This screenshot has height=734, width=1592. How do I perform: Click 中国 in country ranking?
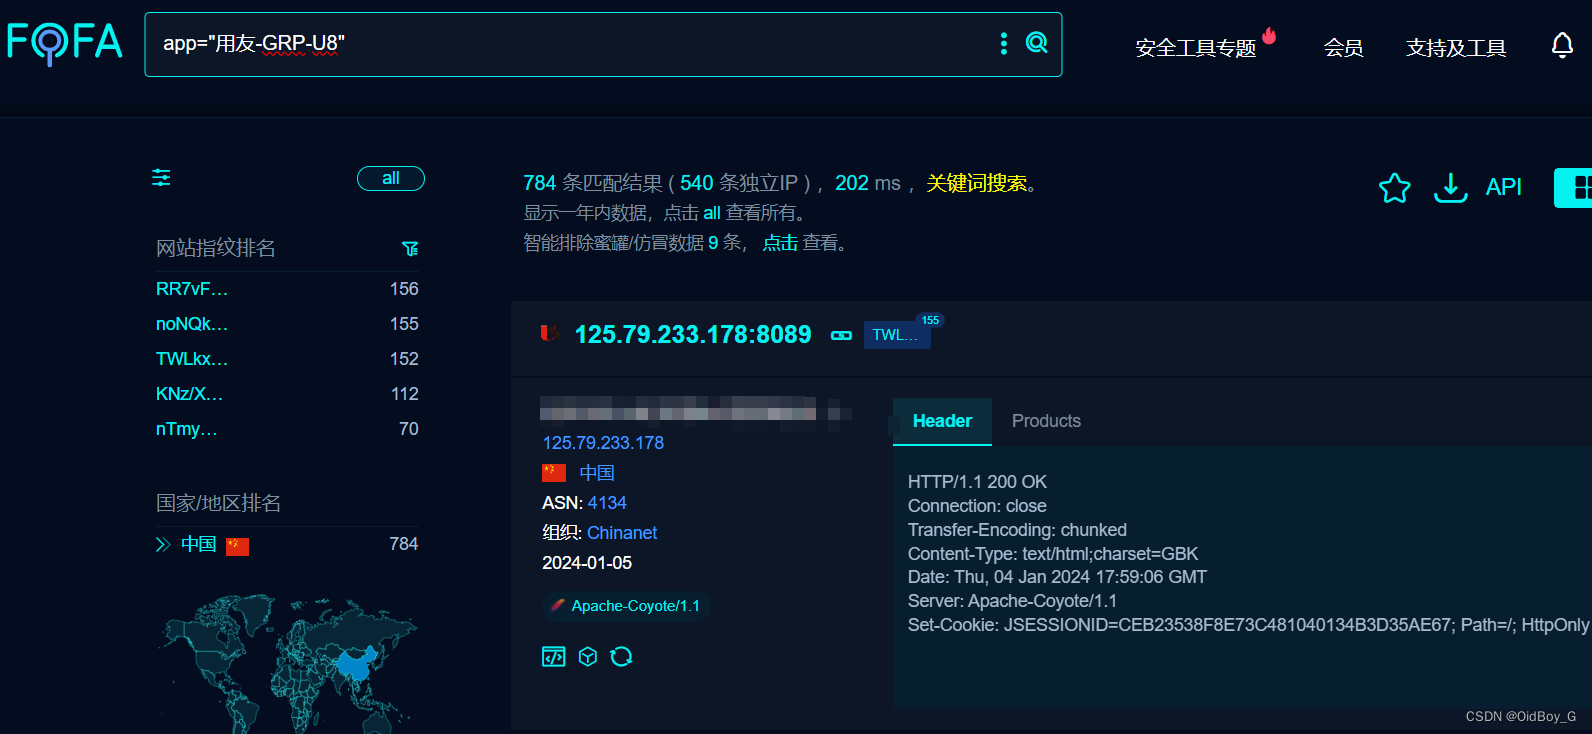[x=198, y=544]
